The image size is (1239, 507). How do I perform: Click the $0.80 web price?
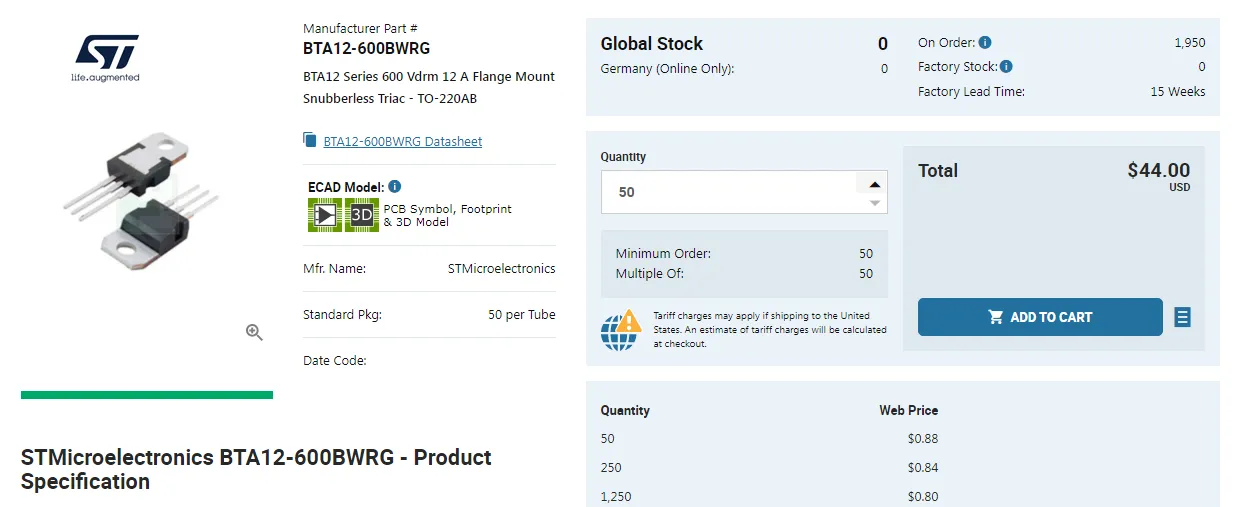click(923, 496)
